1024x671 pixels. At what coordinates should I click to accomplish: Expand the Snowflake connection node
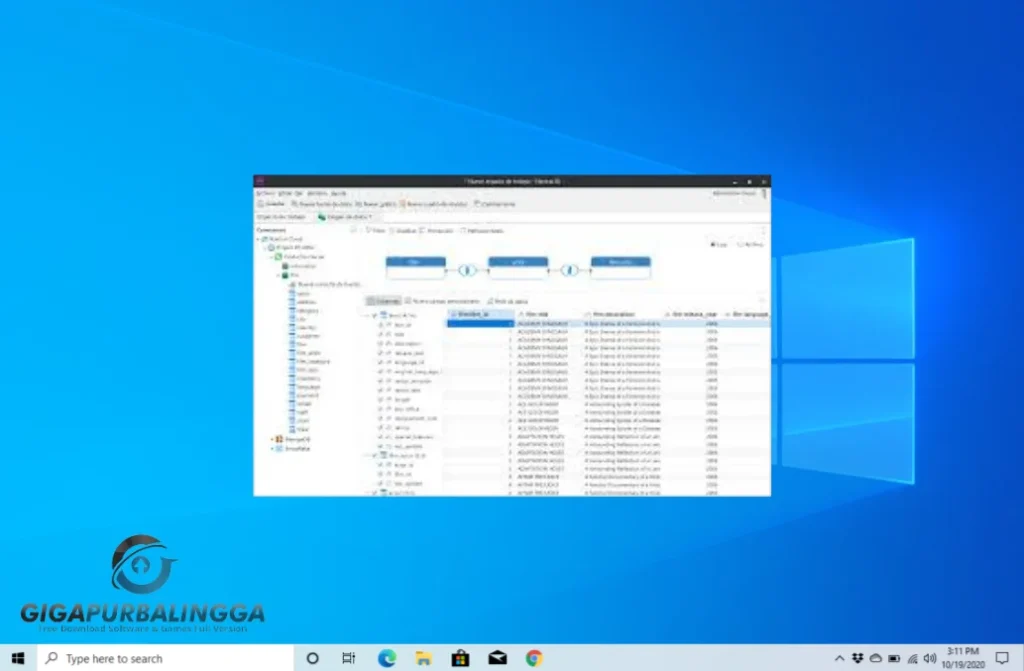point(273,449)
